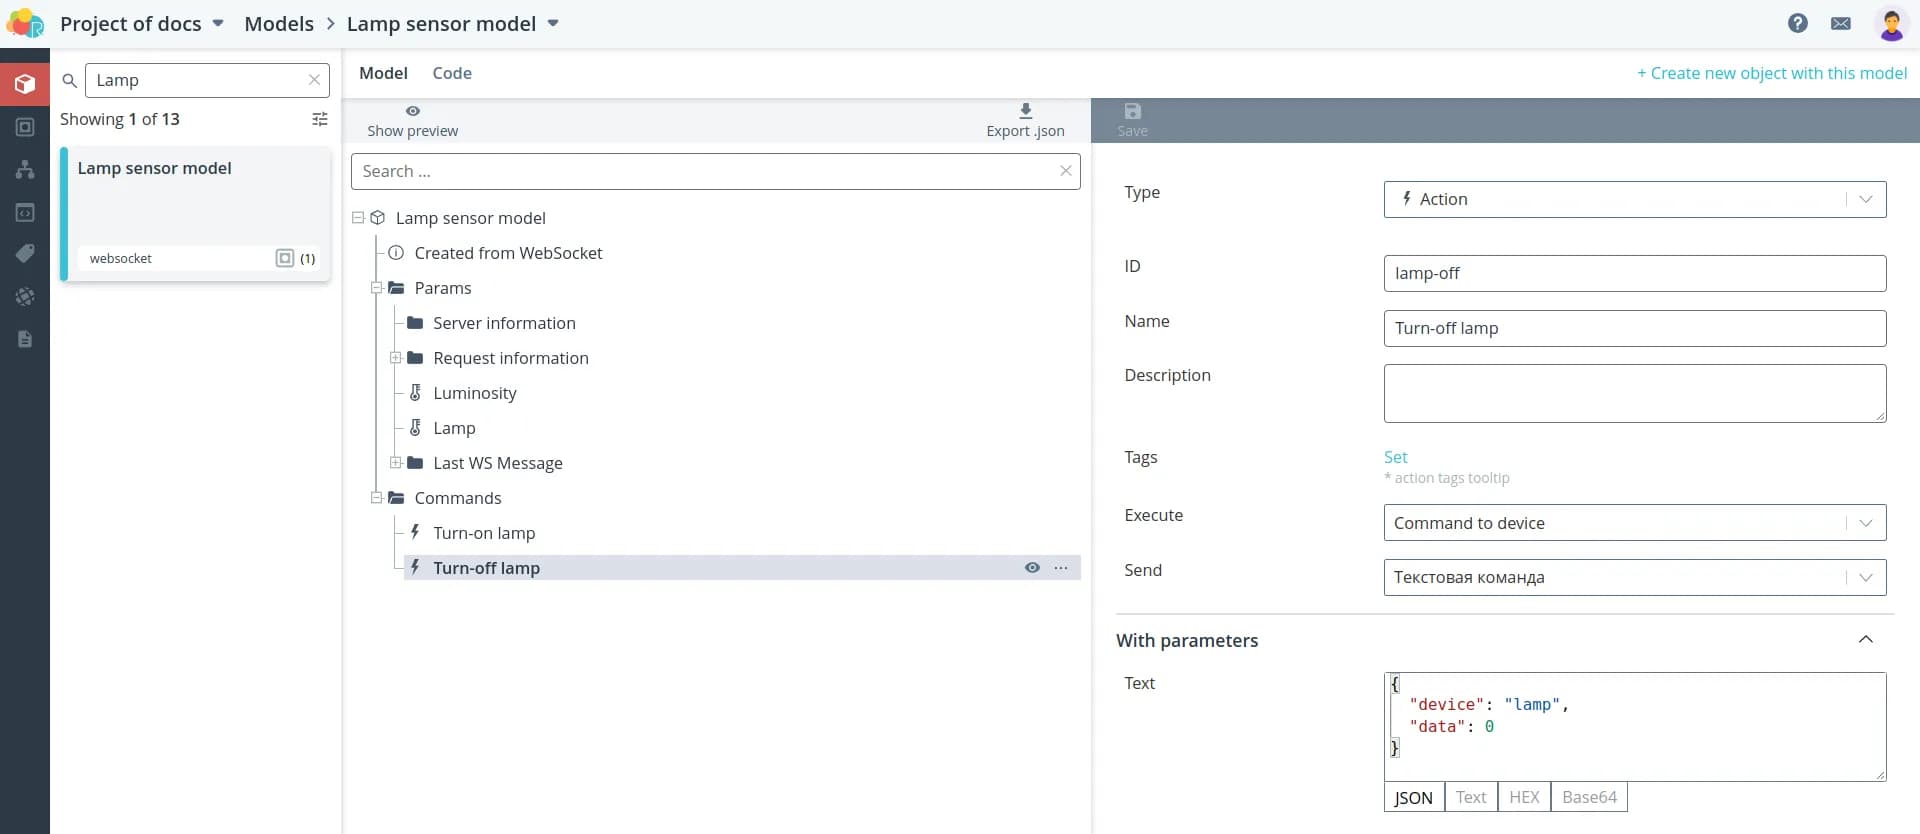Toggle visibility eye on Turn-off lamp
The image size is (1920, 834).
pyautogui.click(x=1032, y=568)
